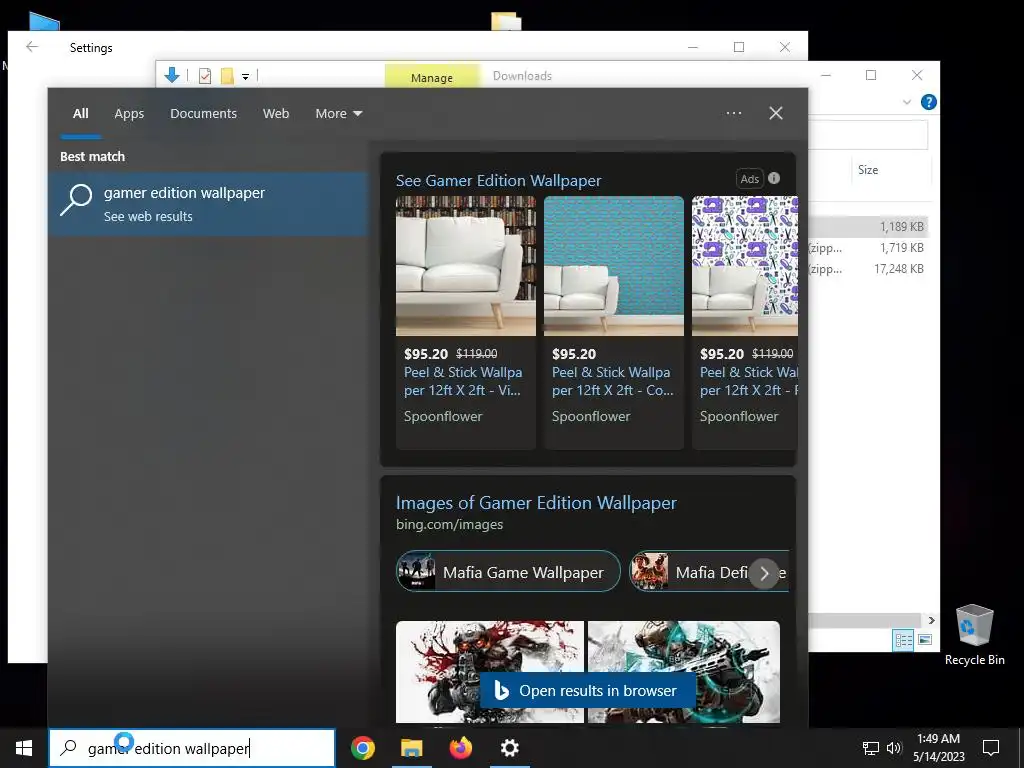Launch Google Chrome from the taskbar
1024x768 pixels.
(x=363, y=748)
